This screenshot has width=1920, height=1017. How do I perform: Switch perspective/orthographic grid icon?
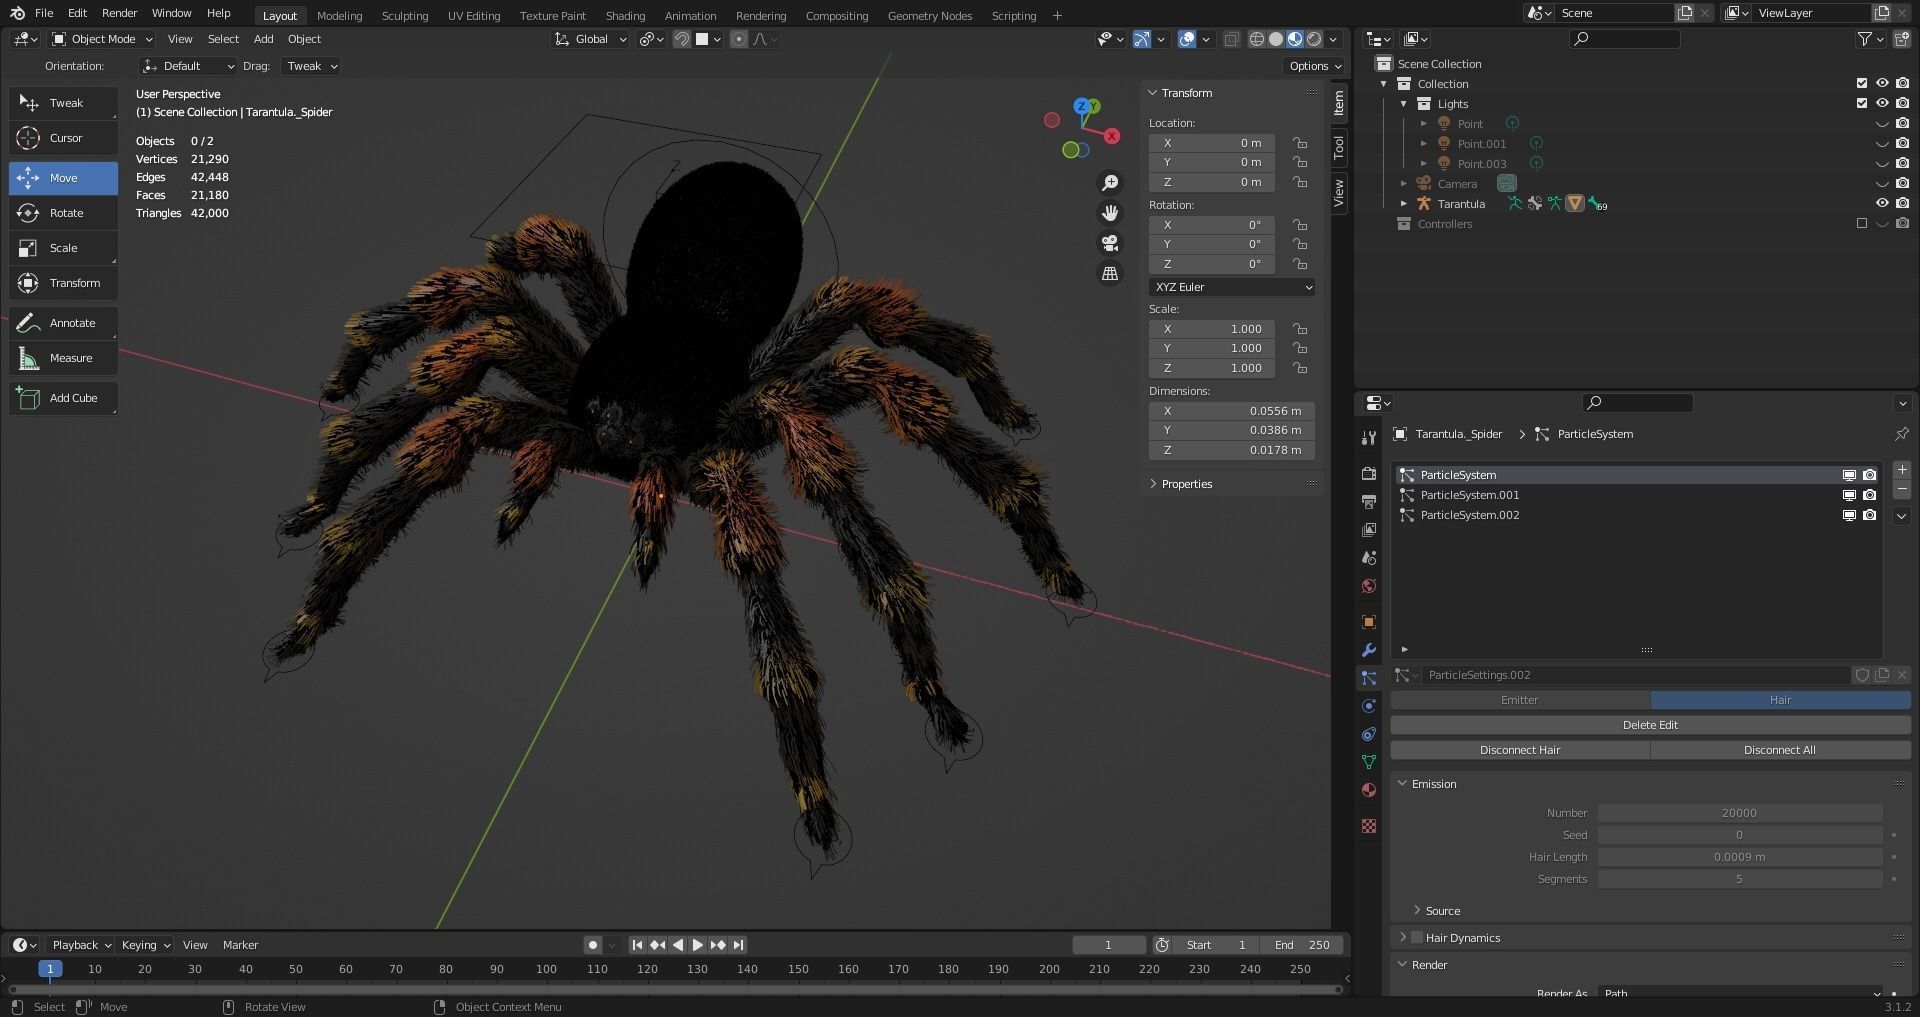1110,273
